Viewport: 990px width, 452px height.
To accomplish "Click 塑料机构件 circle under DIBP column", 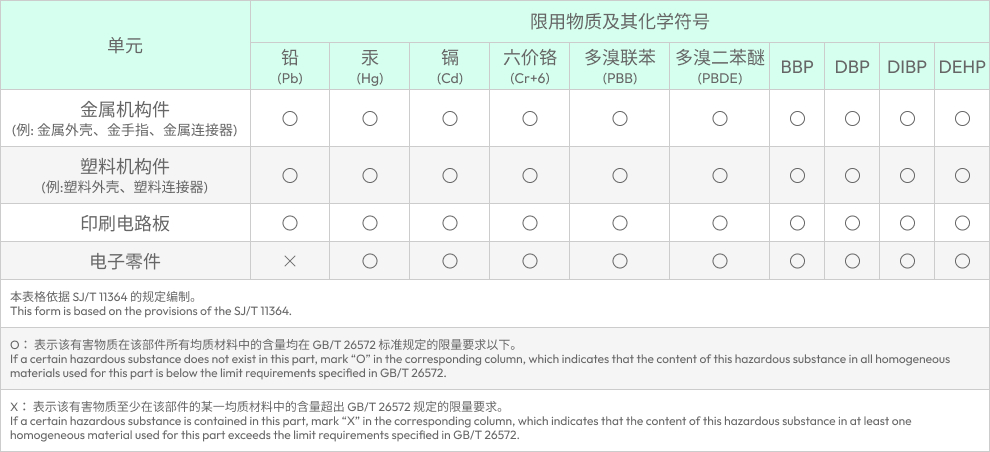I will pos(907,176).
